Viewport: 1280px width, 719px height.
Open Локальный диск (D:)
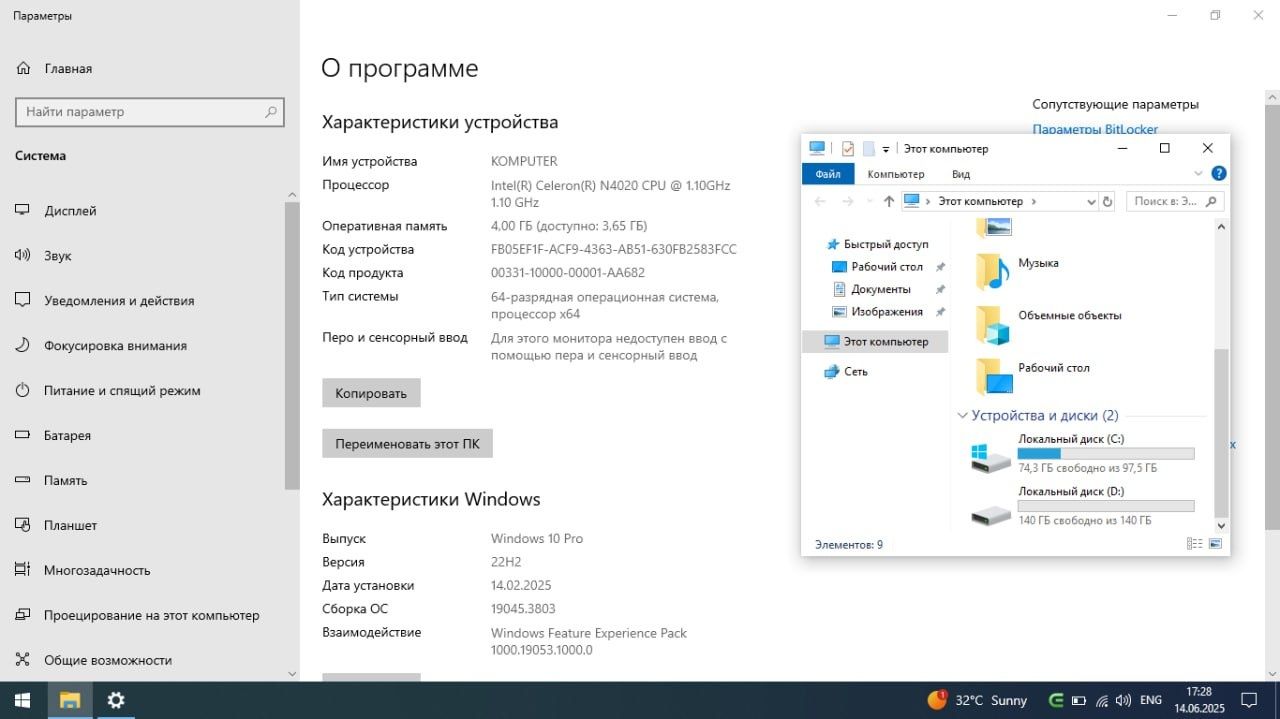coord(1083,507)
